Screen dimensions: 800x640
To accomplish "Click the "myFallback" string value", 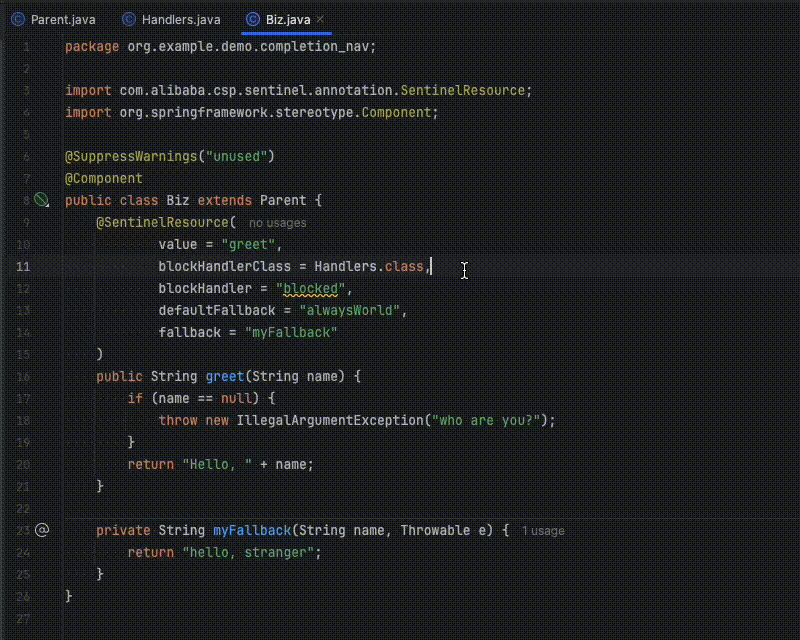I will point(291,332).
